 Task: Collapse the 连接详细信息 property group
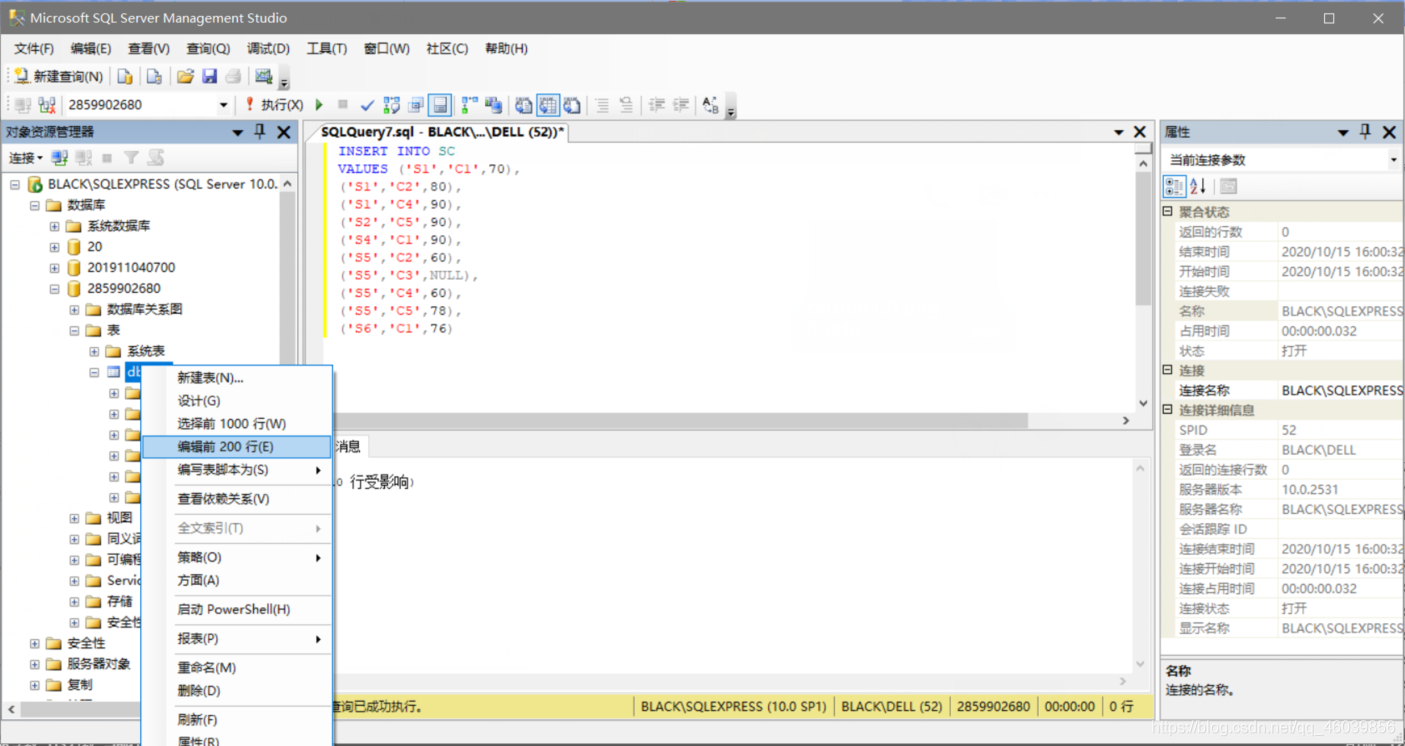point(1167,410)
